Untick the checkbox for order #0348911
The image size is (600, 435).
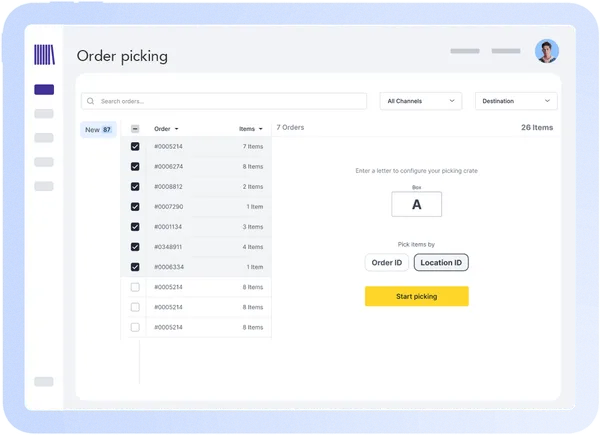[135, 247]
